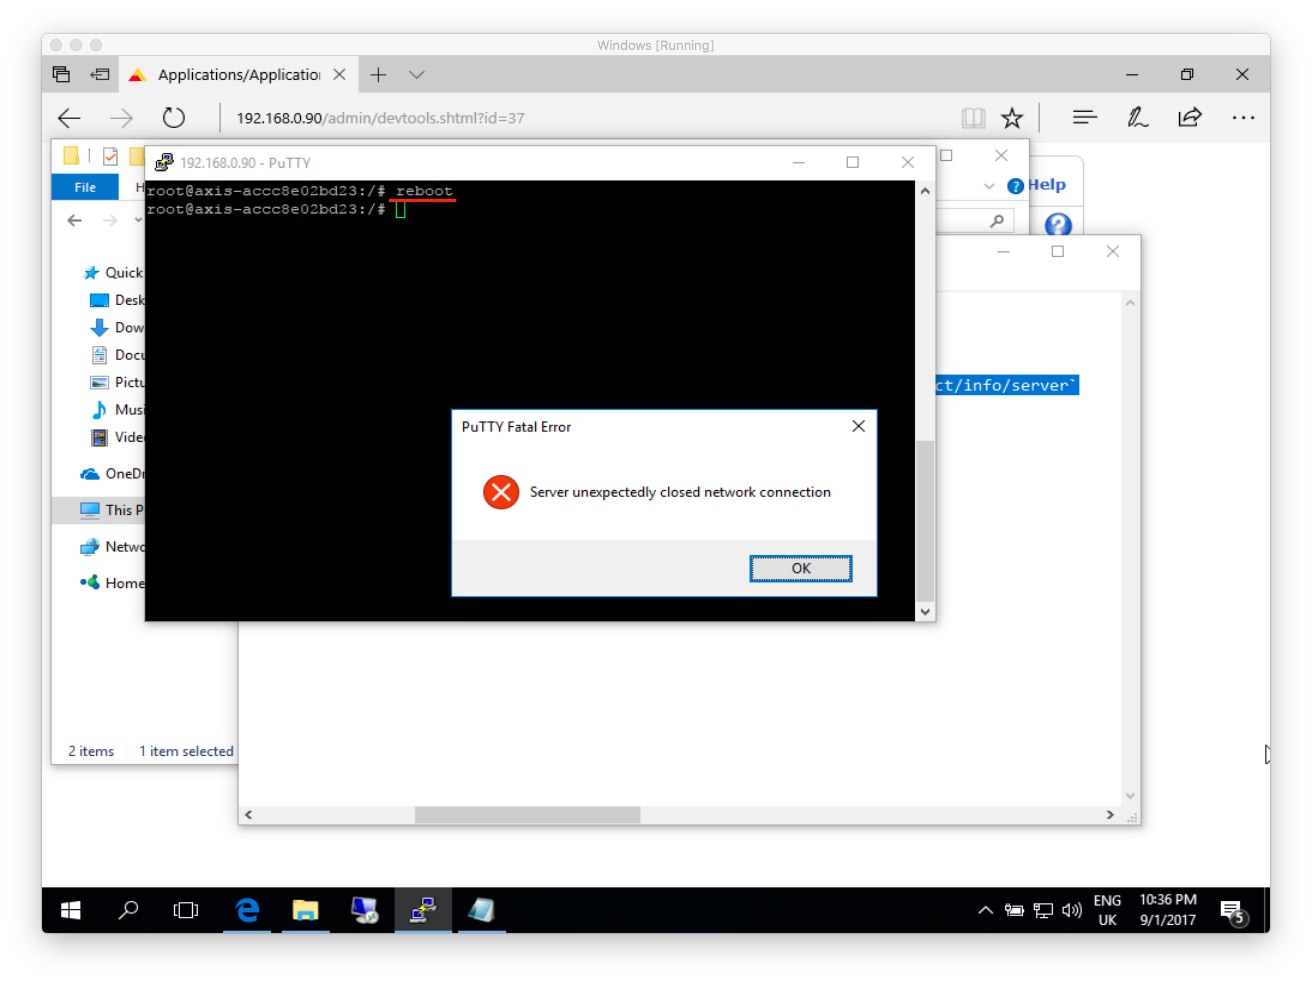Set these Edge tabs aside
The height and width of the screenshot is (983, 1312).
point(100,74)
